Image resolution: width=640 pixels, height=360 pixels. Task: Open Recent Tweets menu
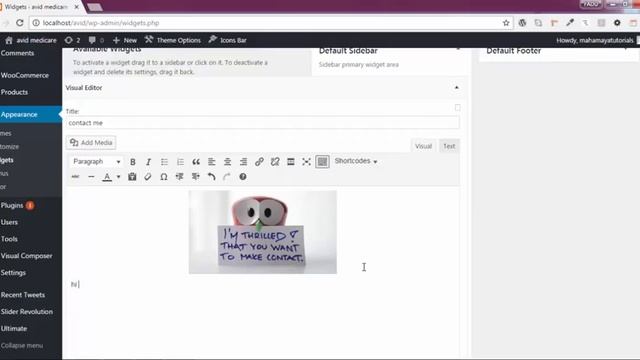[x=22, y=295]
